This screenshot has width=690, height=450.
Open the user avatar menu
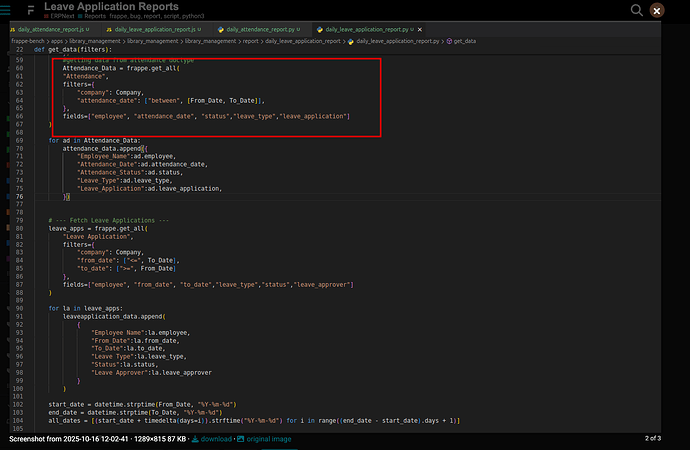coord(657,10)
